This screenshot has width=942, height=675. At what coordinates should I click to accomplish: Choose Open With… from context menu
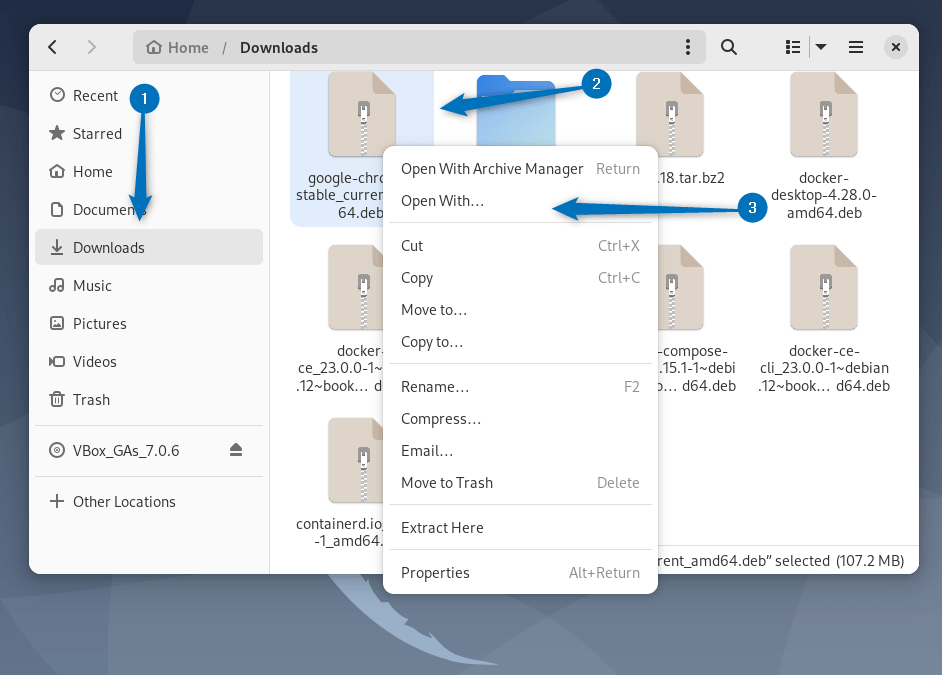[x=442, y=201]
